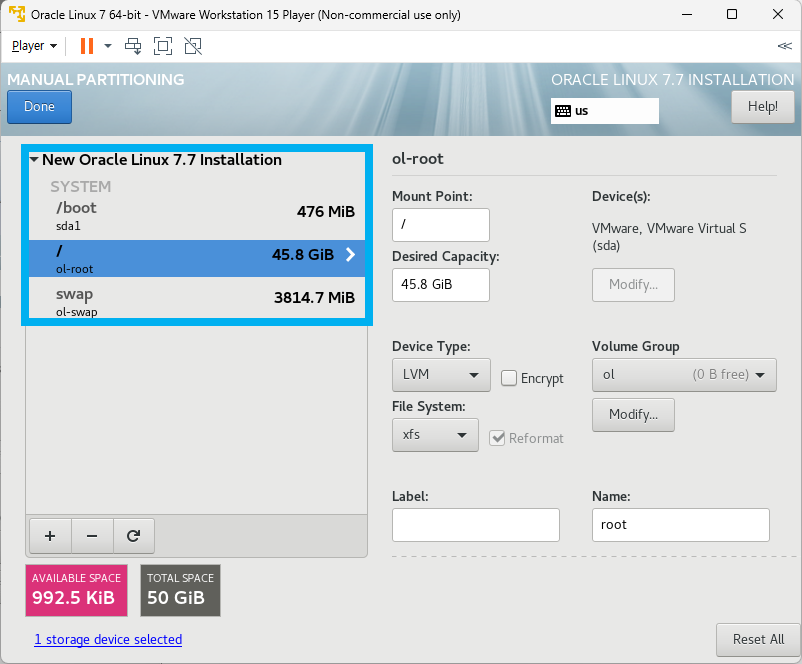The image size is (802, 664).
Task: Collapse New Oracle Linux 7.7 Installation
Action: click(x=34, y=160)
